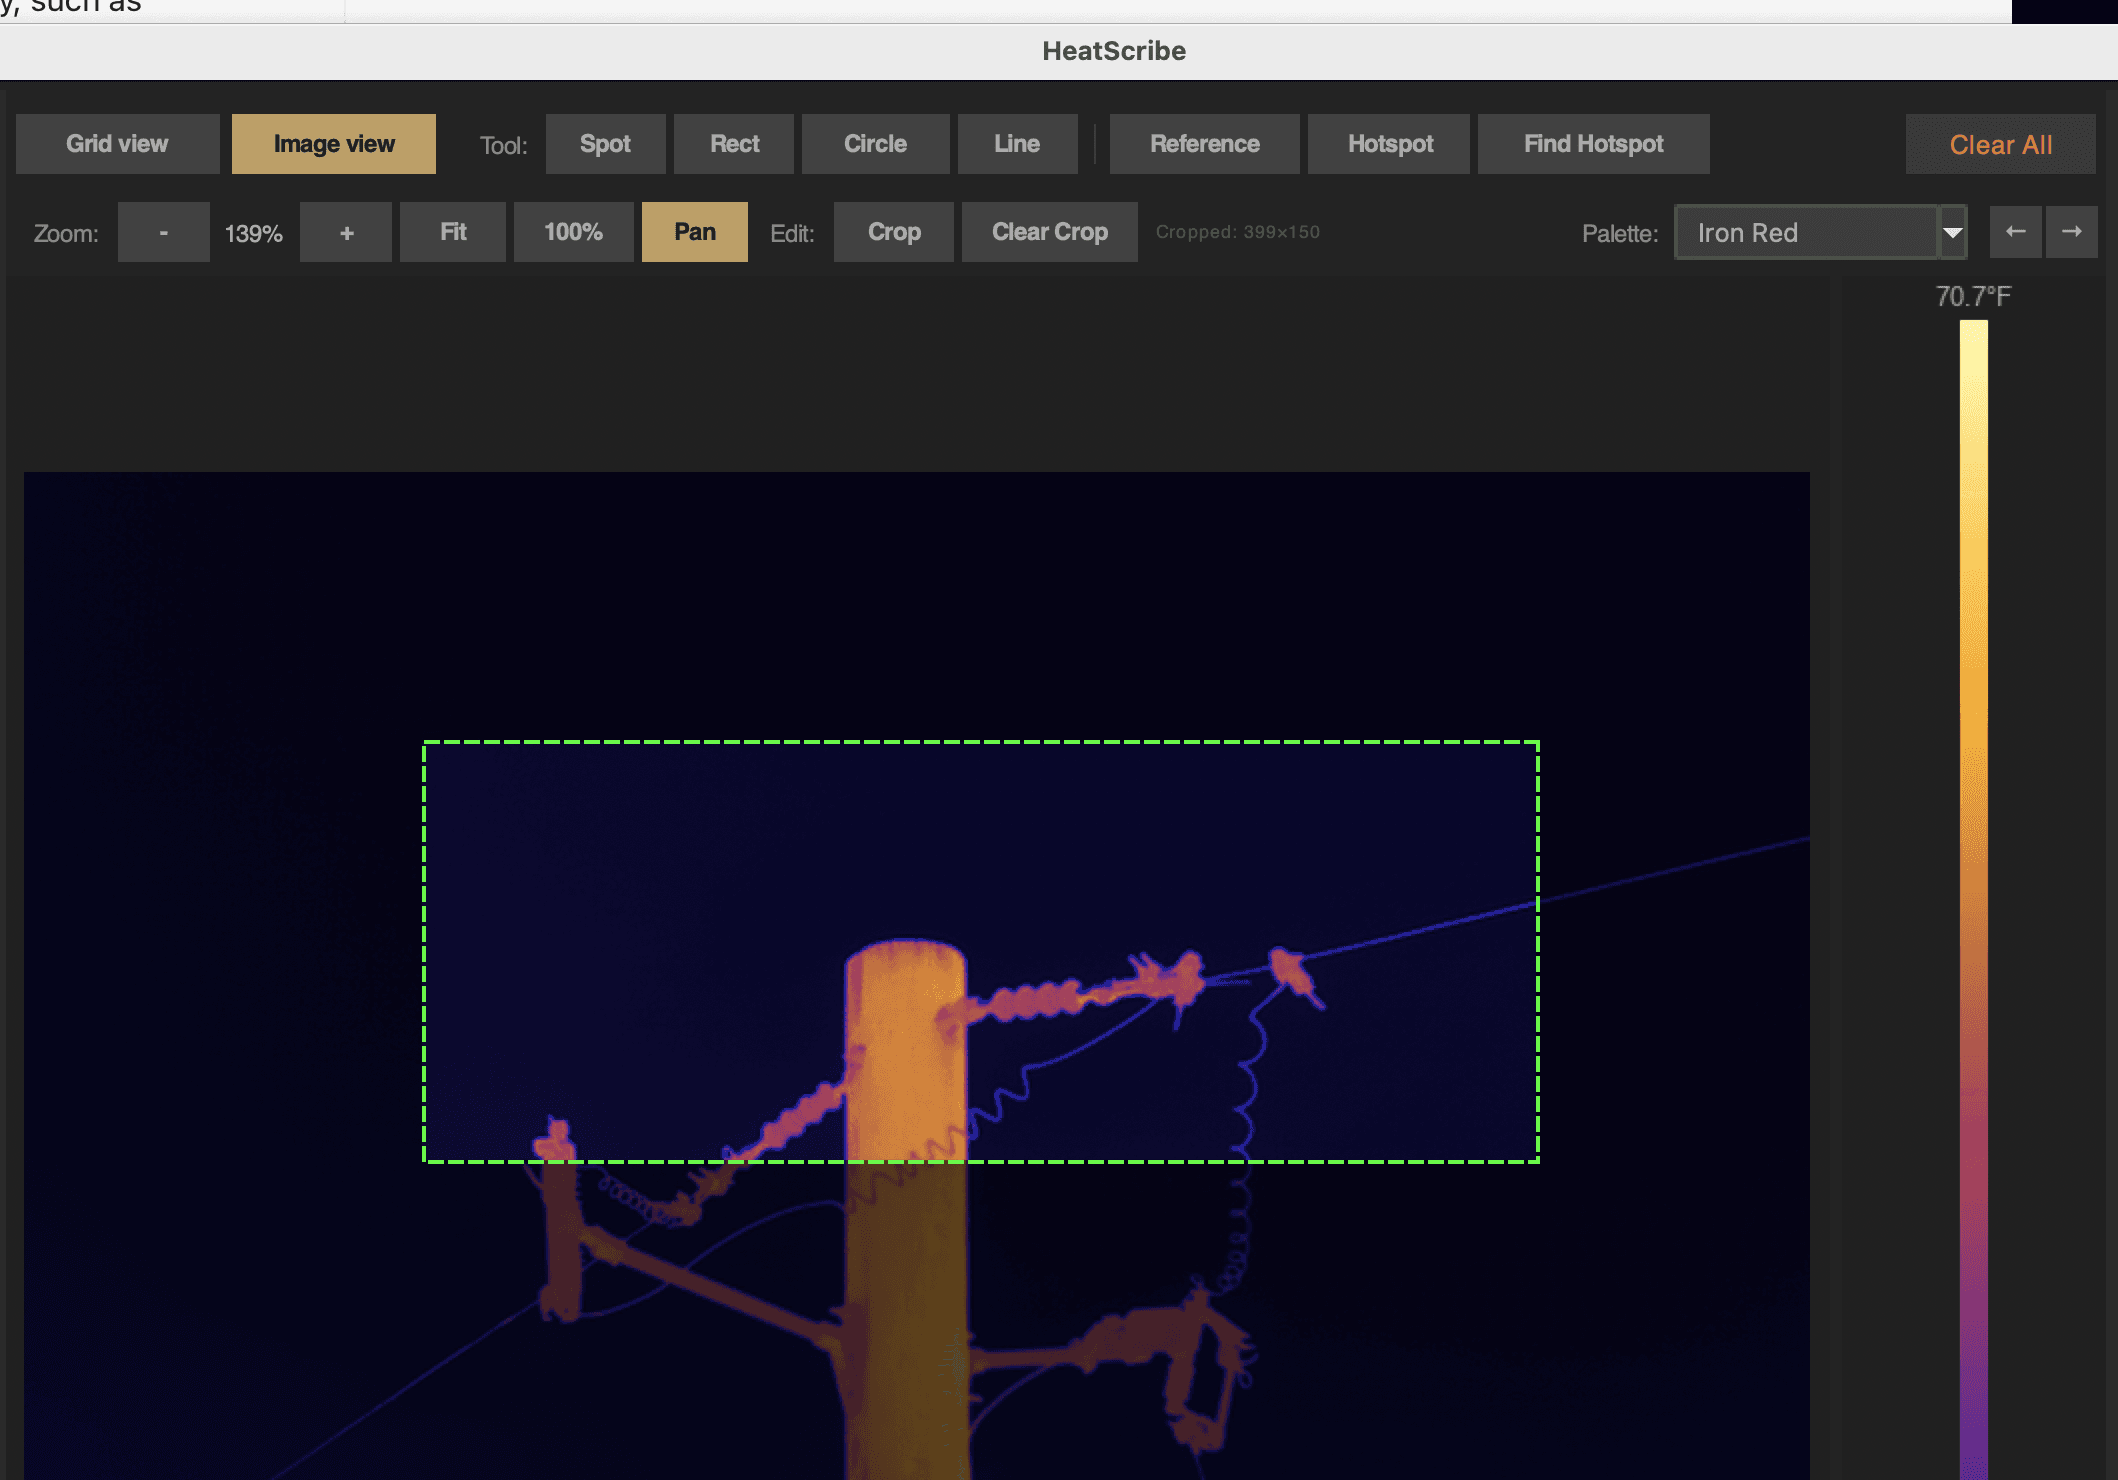Choose the Spot measurement tool
Viewport: 2118px width, 1480px height.
tap(605, 144)
